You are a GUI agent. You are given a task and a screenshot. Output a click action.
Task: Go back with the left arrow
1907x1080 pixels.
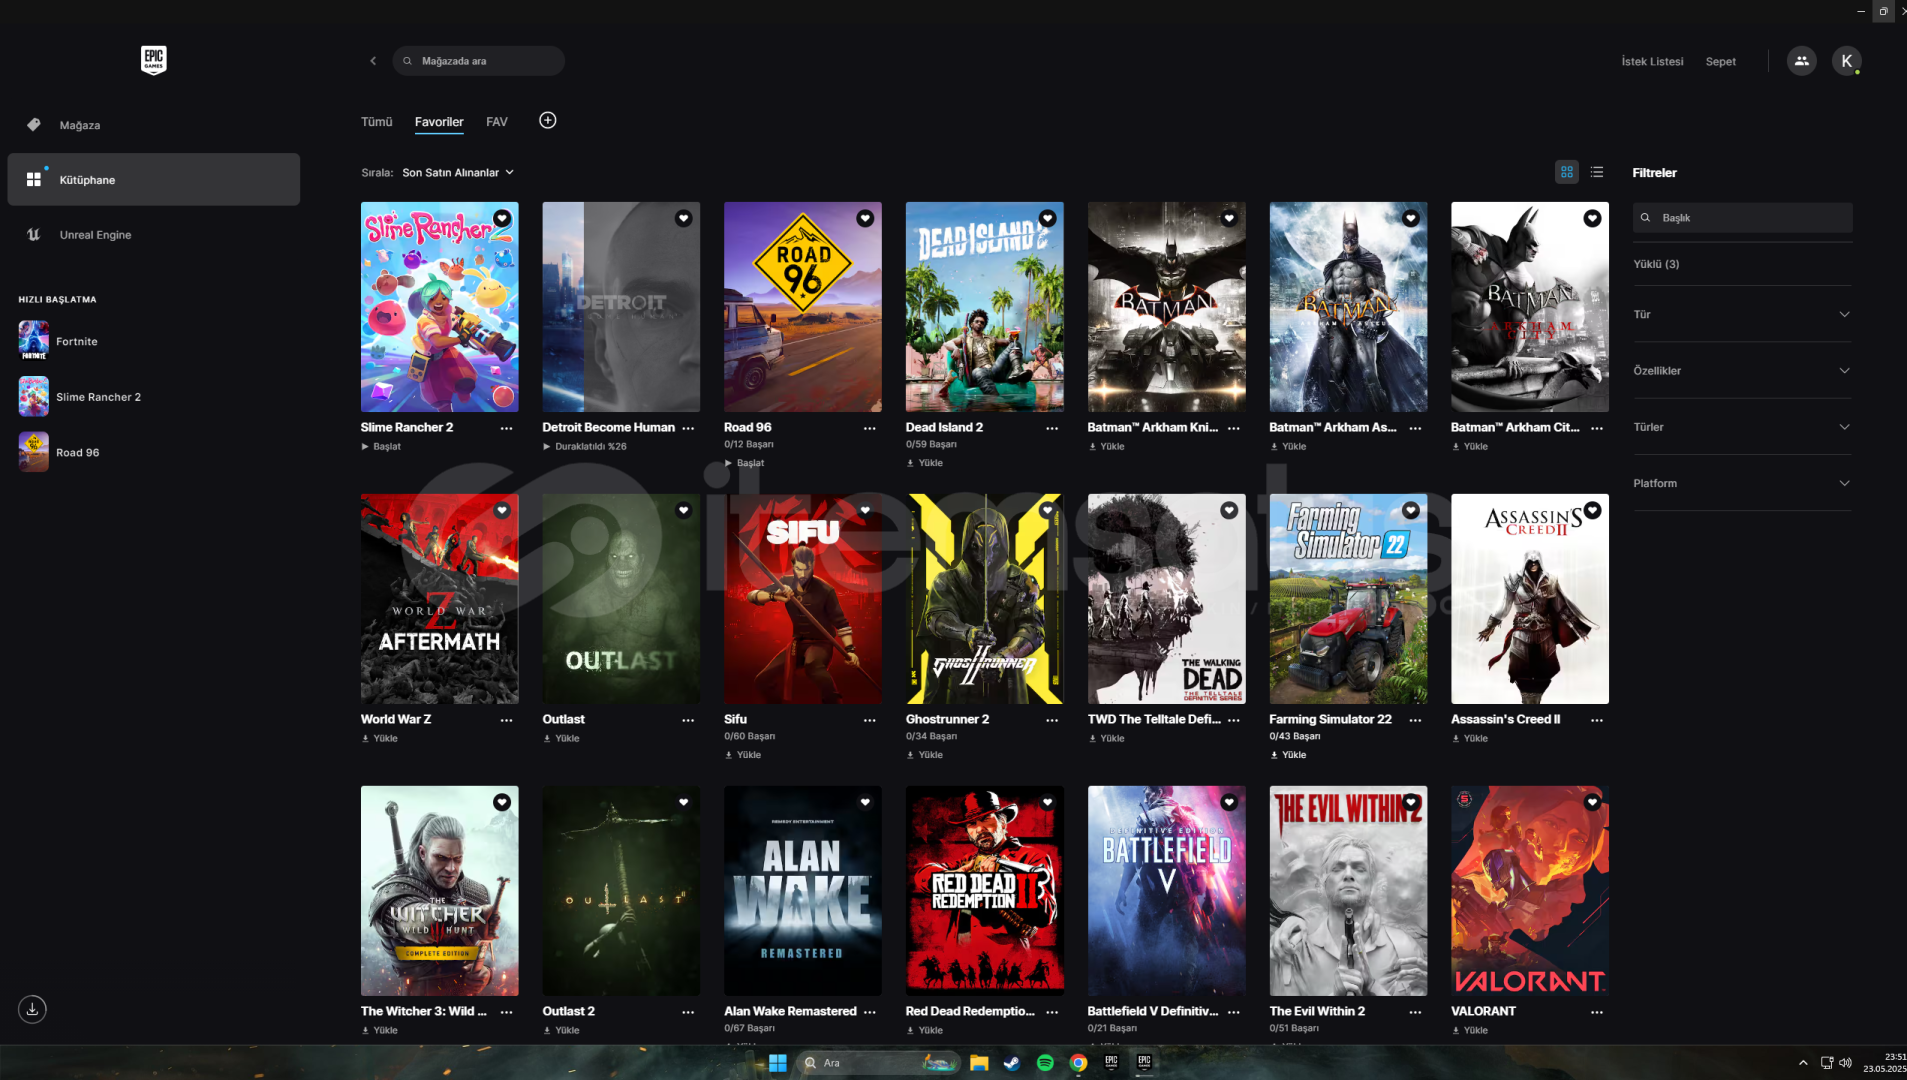[x=373, y=61]
